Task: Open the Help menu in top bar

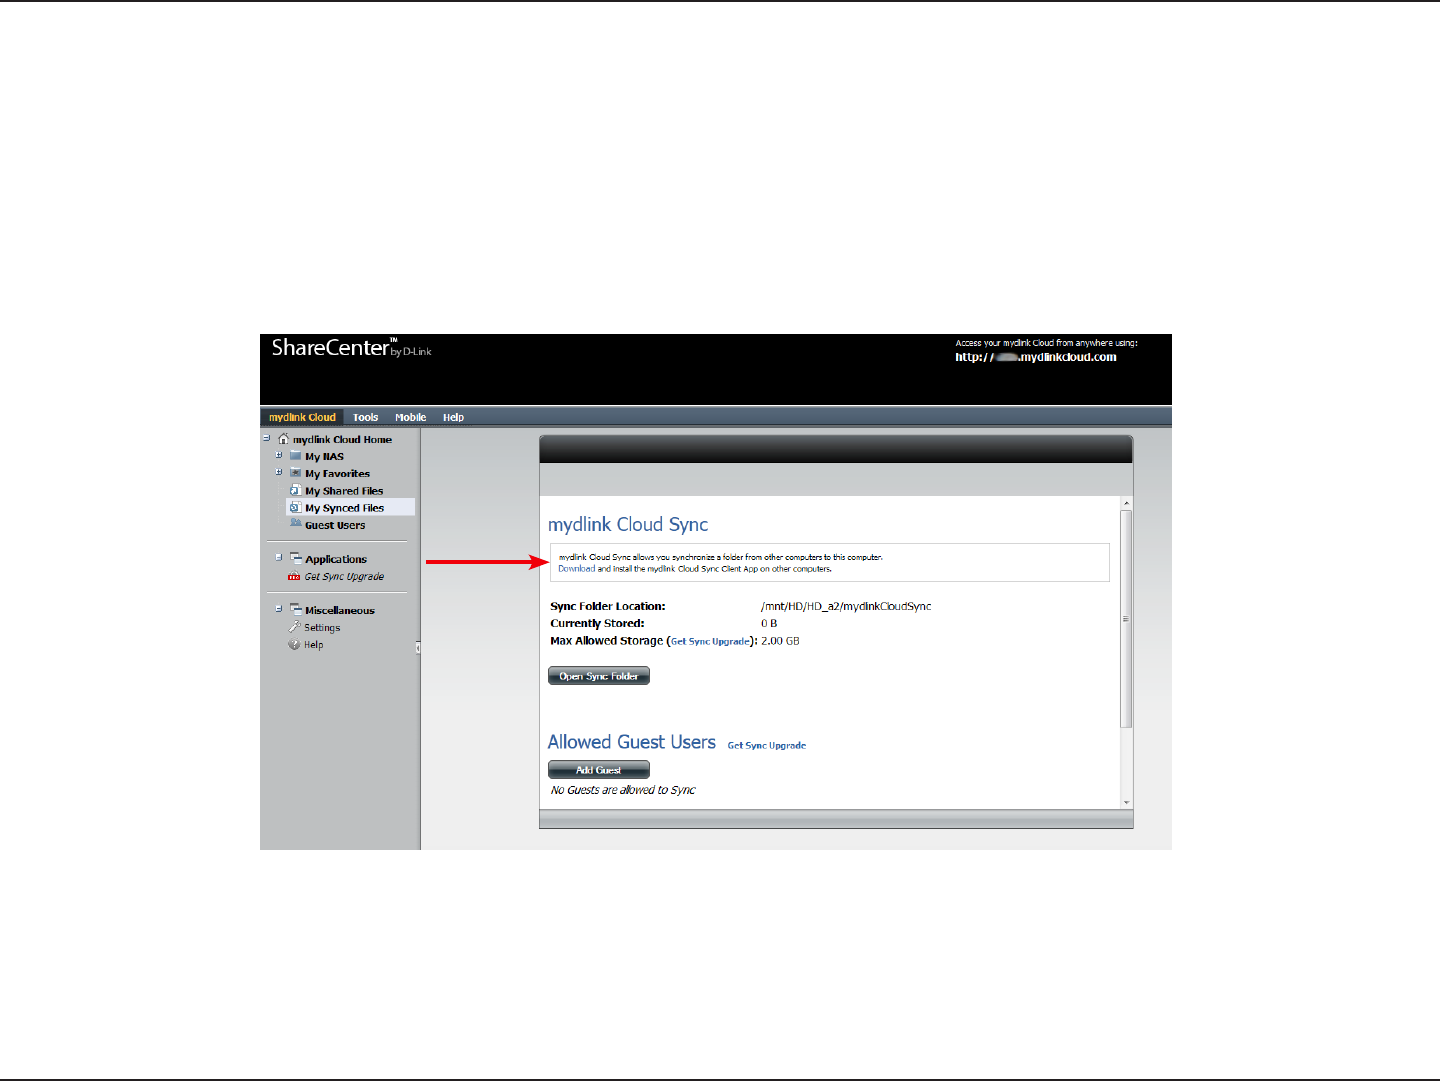Action: [x=453, y=417]
